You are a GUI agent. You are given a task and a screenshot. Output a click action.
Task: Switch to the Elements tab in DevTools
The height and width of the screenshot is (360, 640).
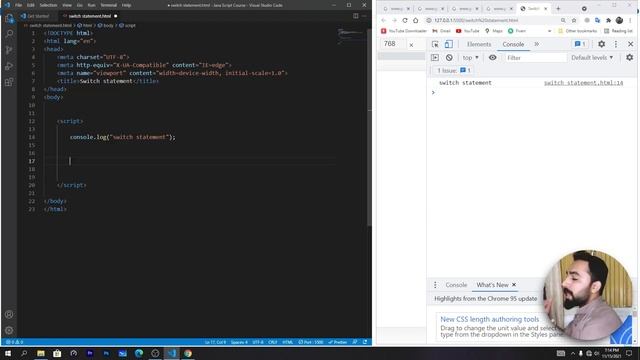point(479,44)
